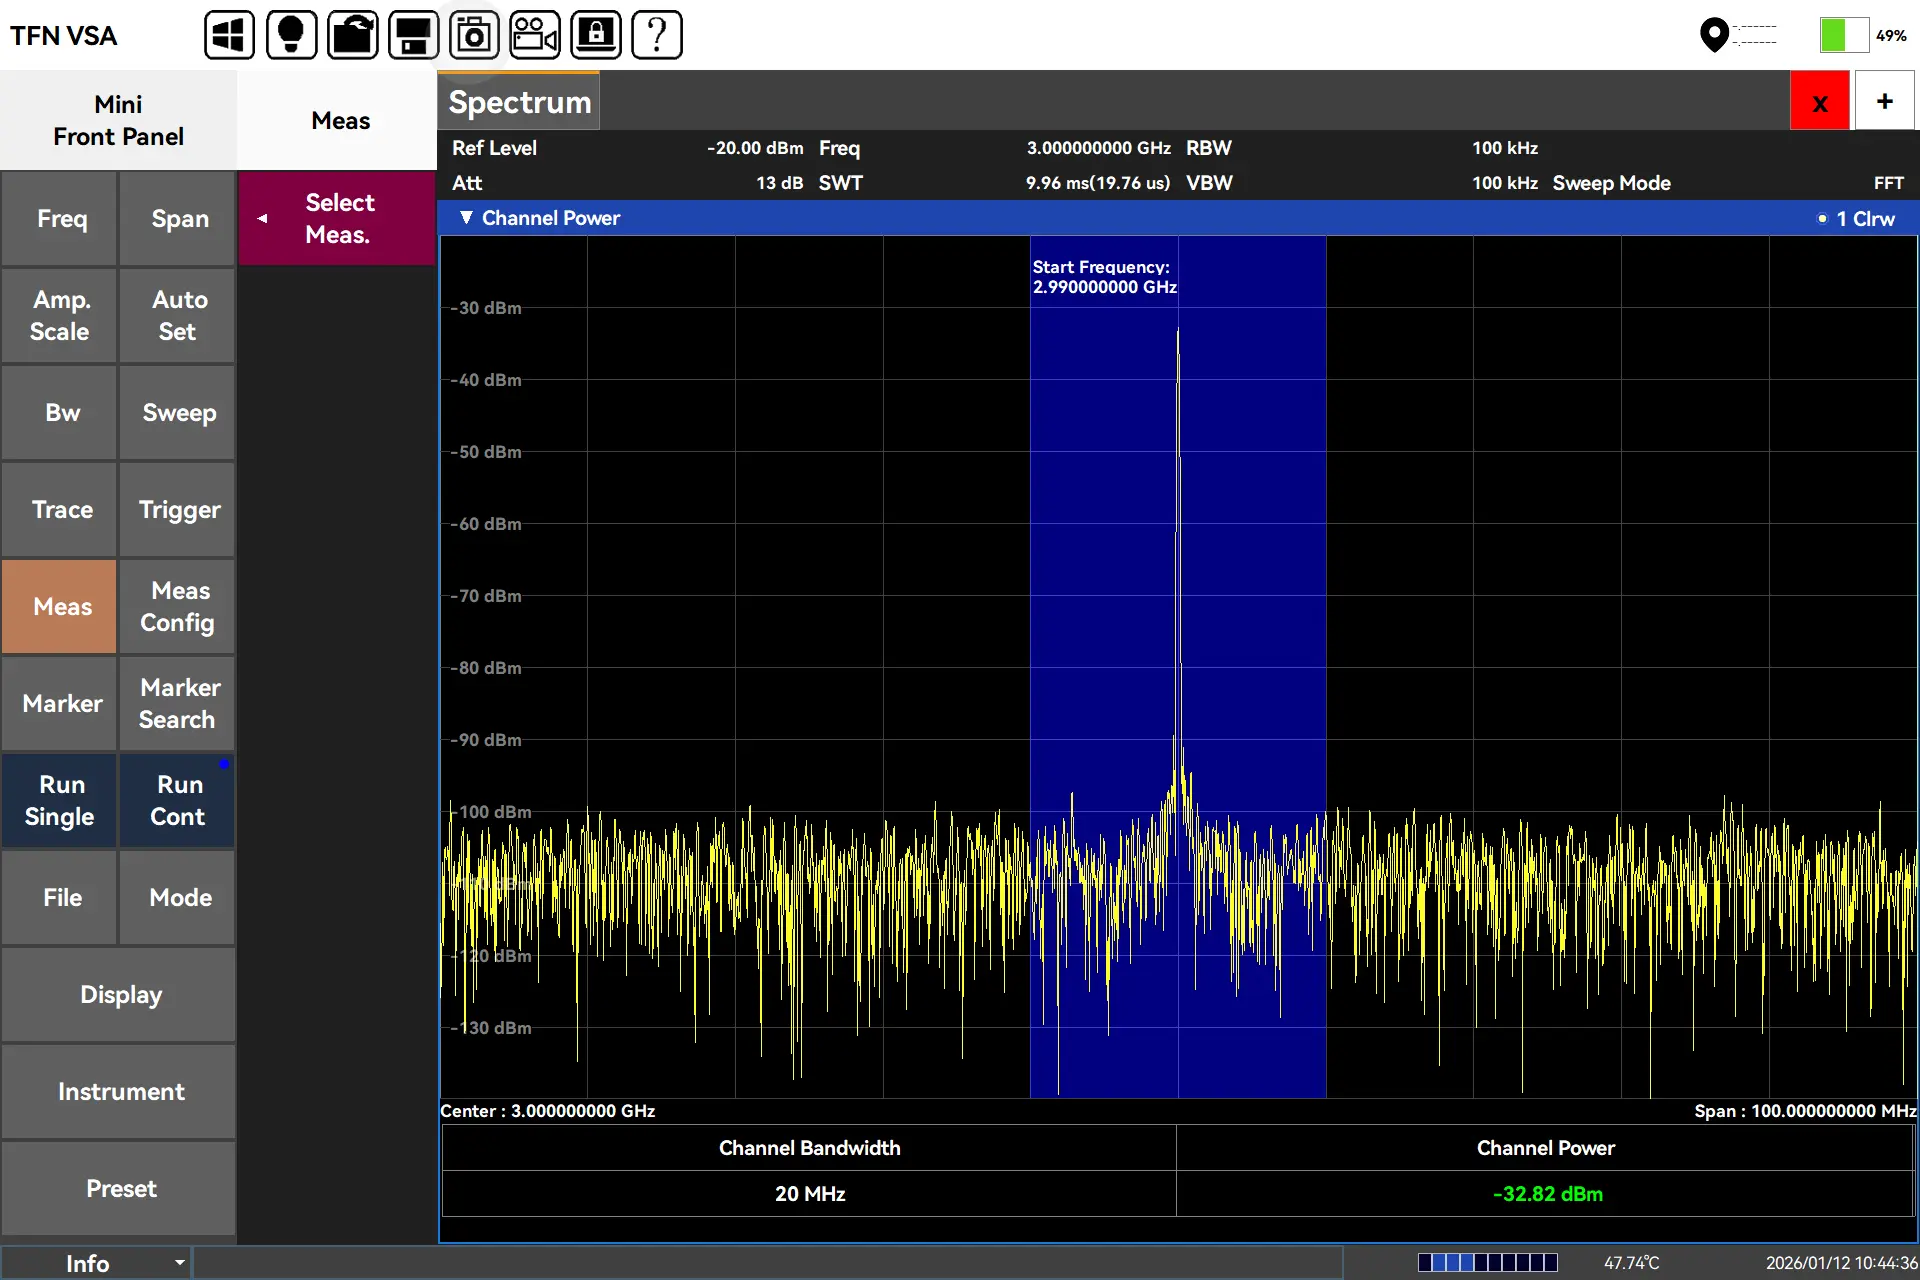1920x1280 pixels.
Task: Open the Bw settings button
Action: tap(60, 412)
